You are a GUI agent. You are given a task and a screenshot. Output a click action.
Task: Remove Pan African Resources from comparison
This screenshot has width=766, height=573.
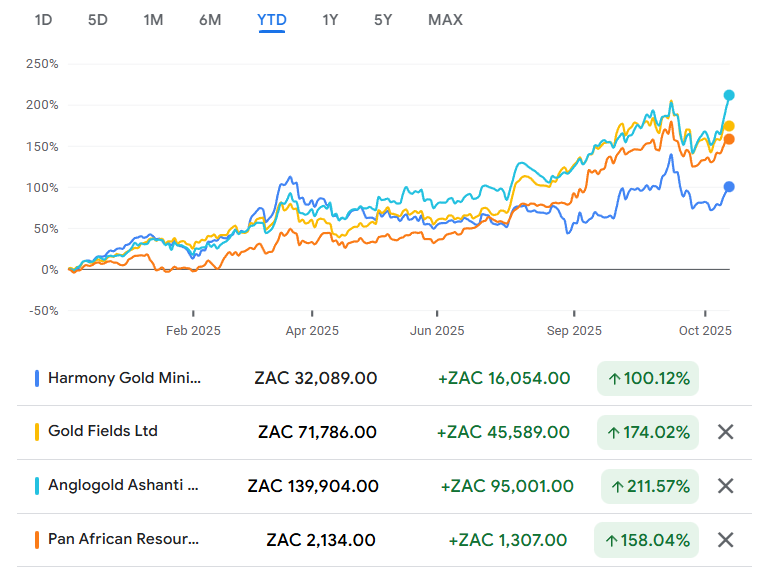[x=726, y=540]
